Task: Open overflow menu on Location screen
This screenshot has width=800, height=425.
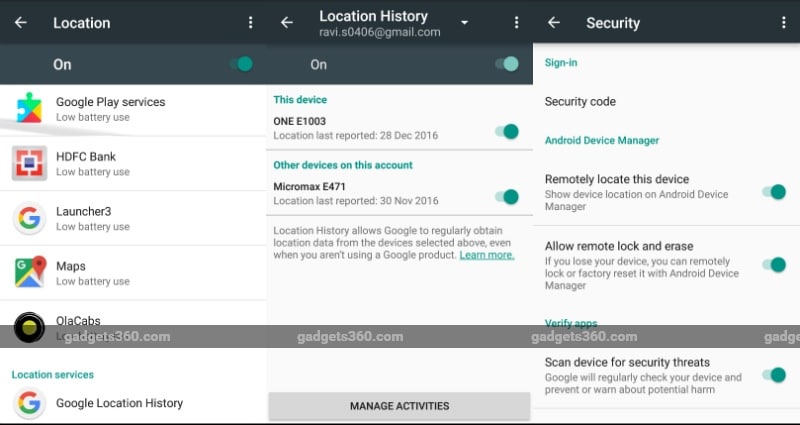Action: click(x=250, y=22)
